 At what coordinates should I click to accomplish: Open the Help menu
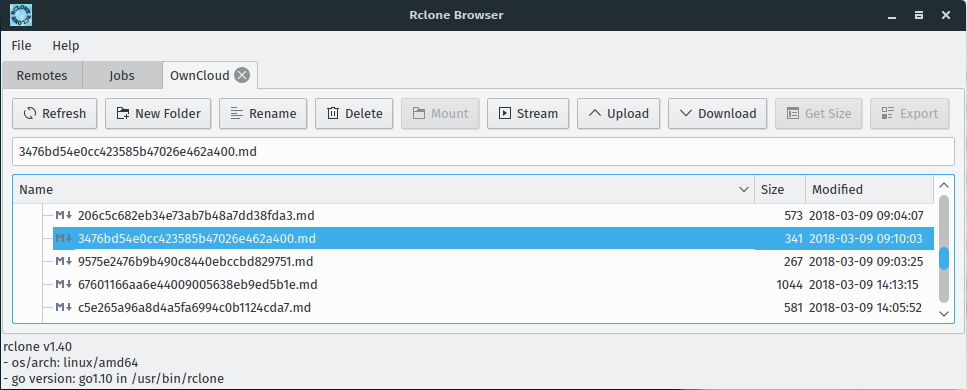tap(66, 46)
